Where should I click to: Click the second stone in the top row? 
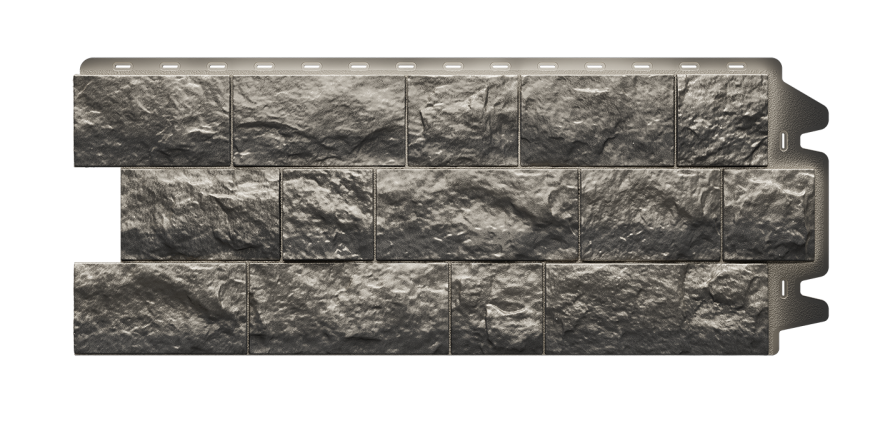tap(318, 120)
